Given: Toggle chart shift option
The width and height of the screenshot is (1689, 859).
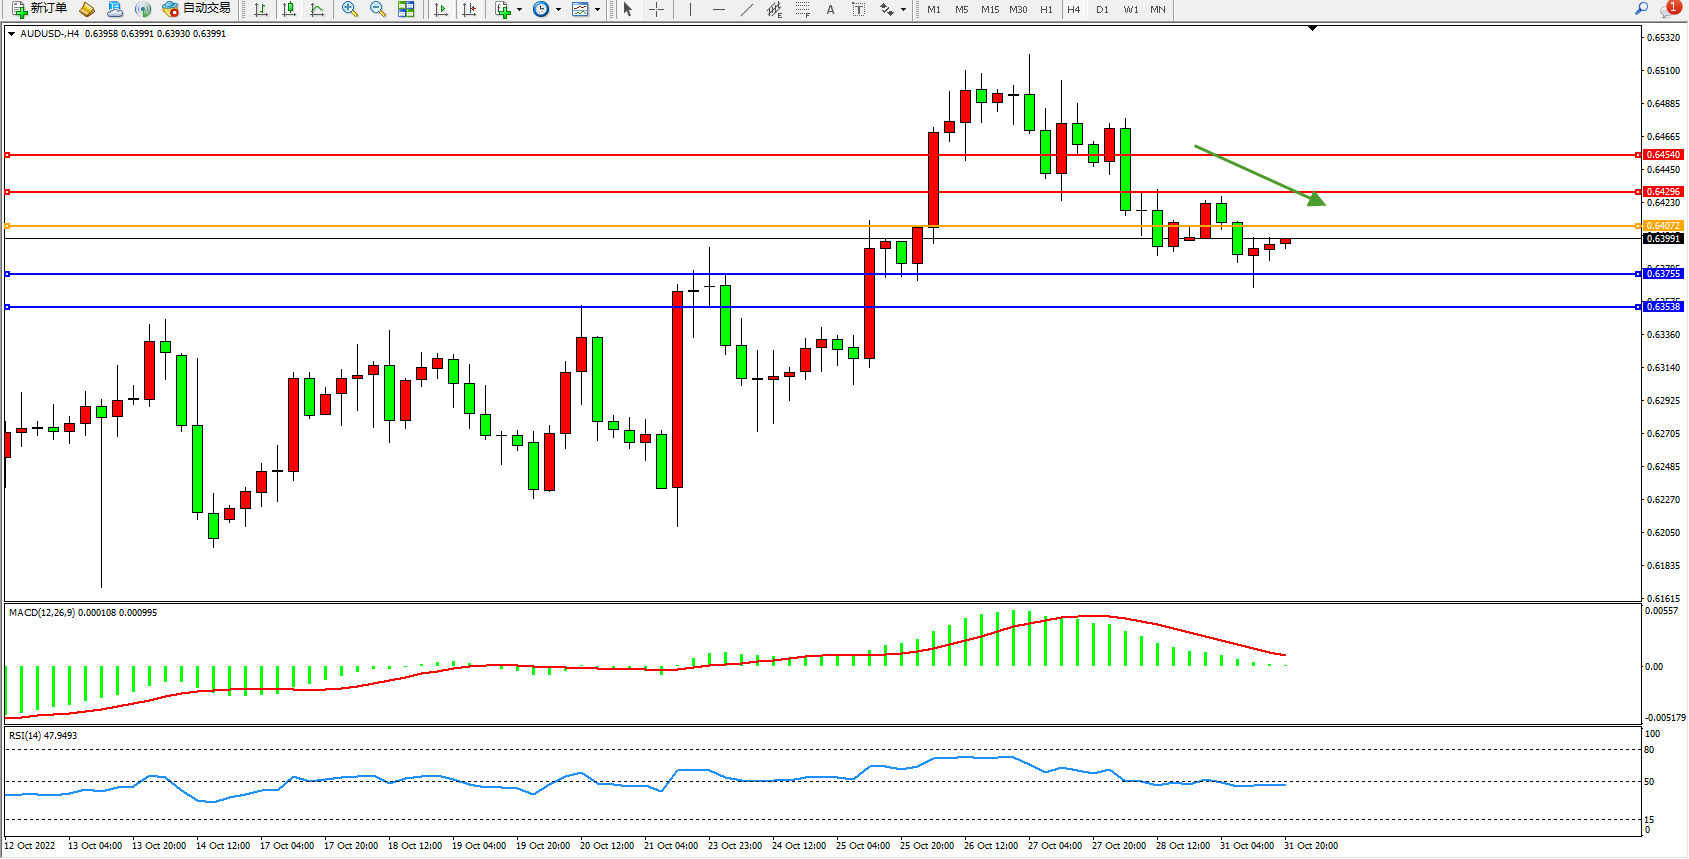Looking at the screenshot, I should coord(469,9).
